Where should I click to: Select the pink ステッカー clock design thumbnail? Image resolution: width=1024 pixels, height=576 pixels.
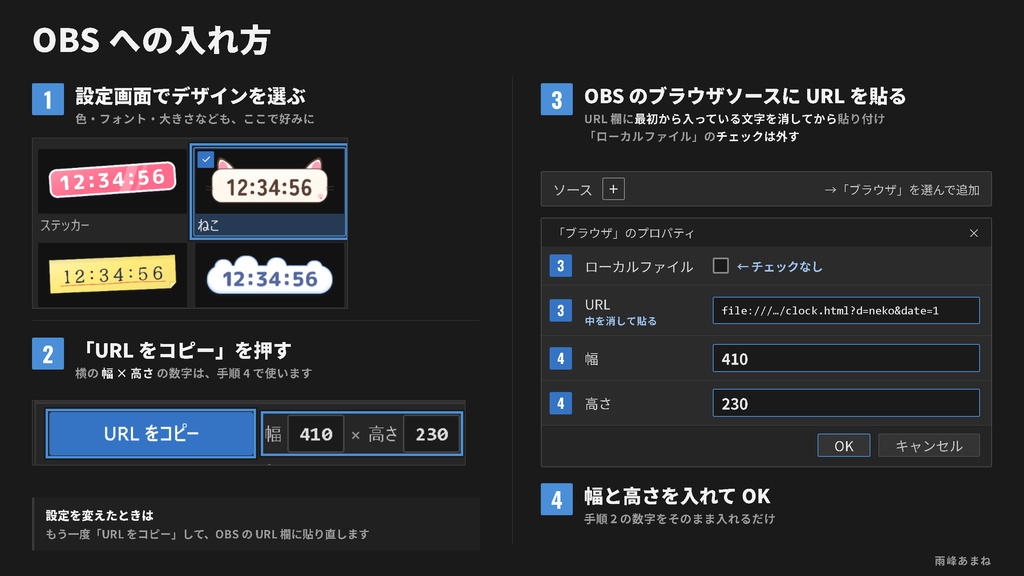112,181
